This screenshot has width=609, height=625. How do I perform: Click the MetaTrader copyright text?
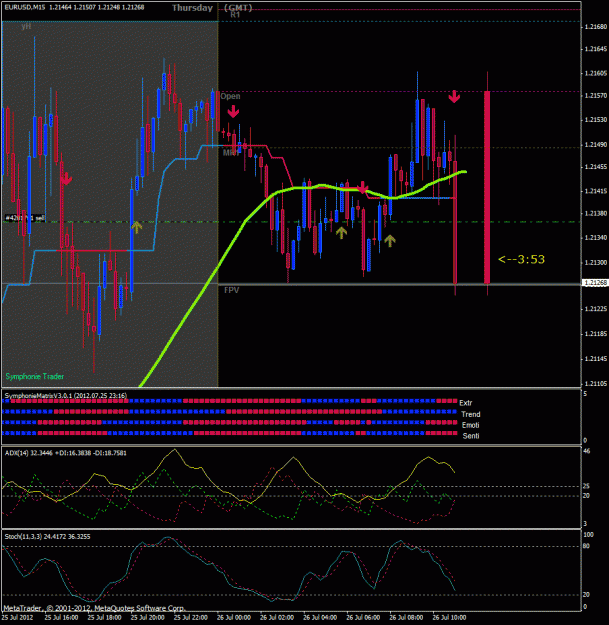point(94,608)
